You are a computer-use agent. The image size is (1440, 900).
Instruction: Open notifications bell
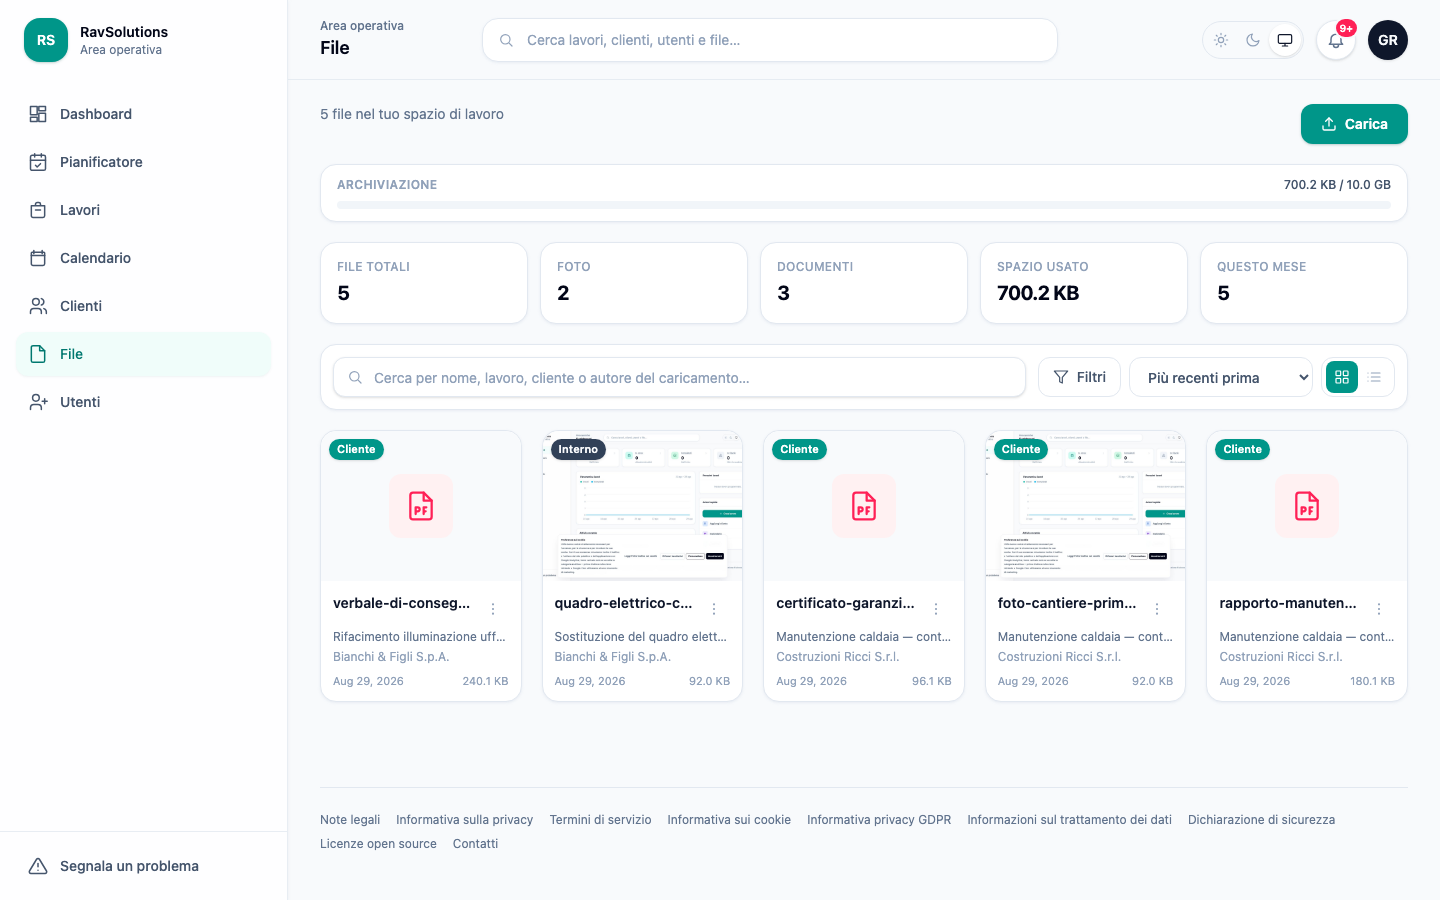pos(1336,40)
